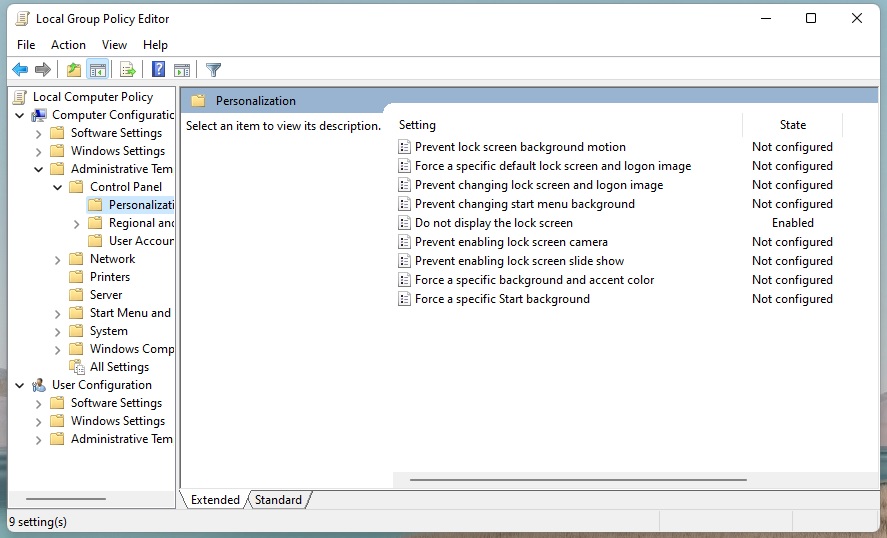
Task: Select 'Force a specific background and accent color'
Action: coord(534,280)
